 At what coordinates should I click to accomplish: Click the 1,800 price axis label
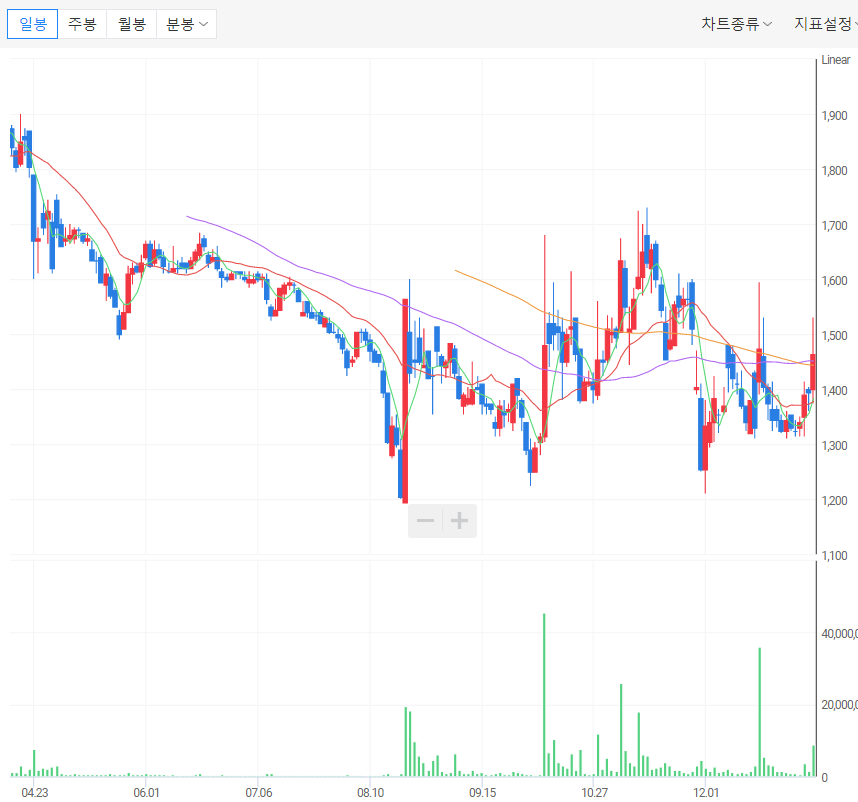[x=834, y=171]
